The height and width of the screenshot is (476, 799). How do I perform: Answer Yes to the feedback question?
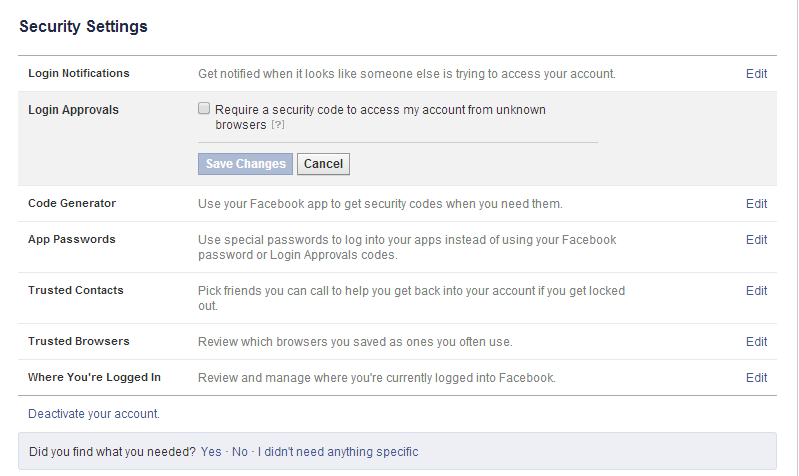click(211, 452)
